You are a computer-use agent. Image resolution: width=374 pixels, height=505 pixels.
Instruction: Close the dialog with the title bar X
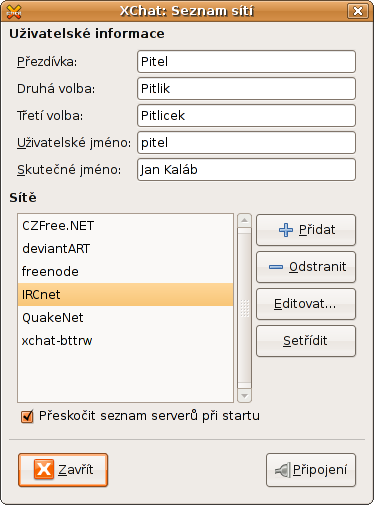pos(358,11)
